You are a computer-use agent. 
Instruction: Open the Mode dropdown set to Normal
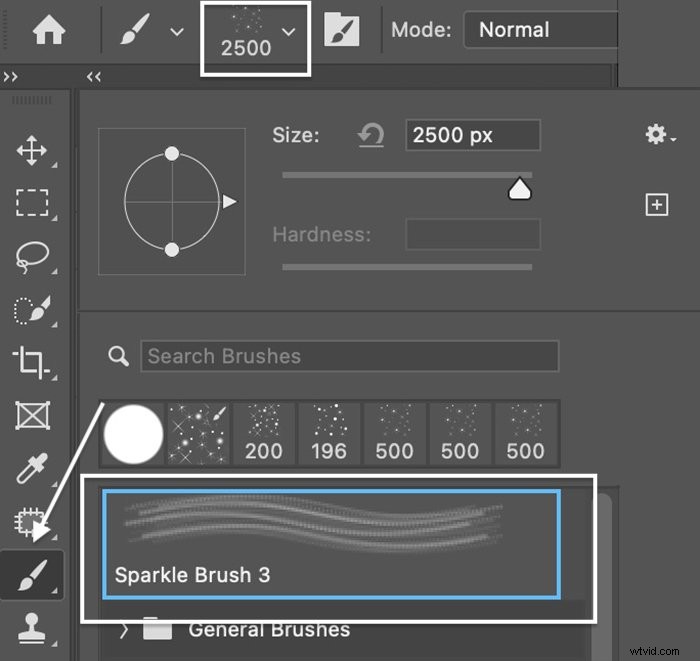point(541,30)
